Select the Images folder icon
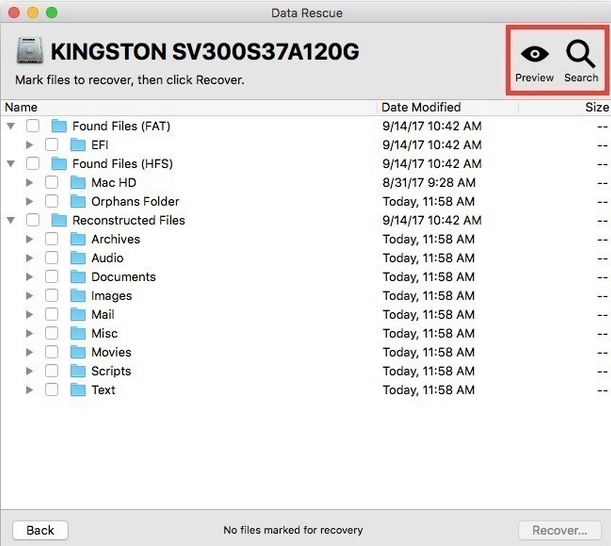 point(78,296)
